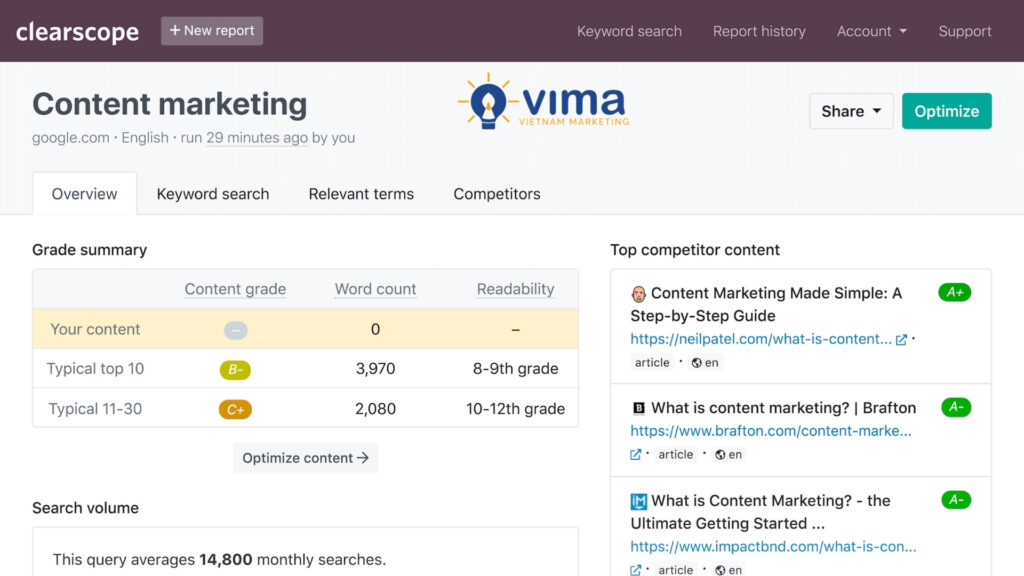Click the B- grade badge for Typical top 10
The height and width of the screenshot is (576, 1024).
coord(235,369)
